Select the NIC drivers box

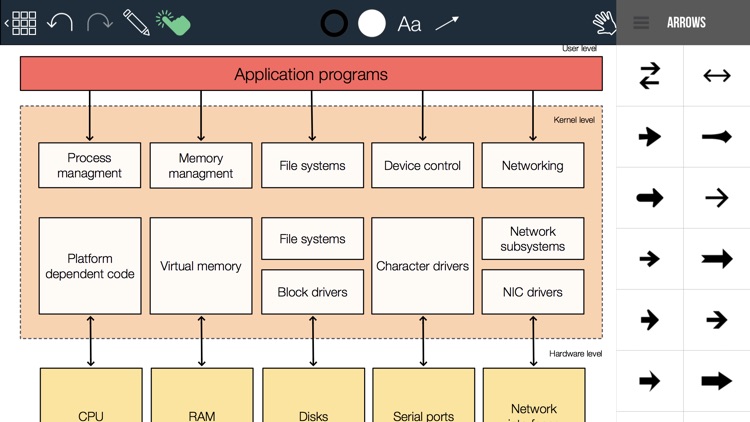(x=533, y=292)
